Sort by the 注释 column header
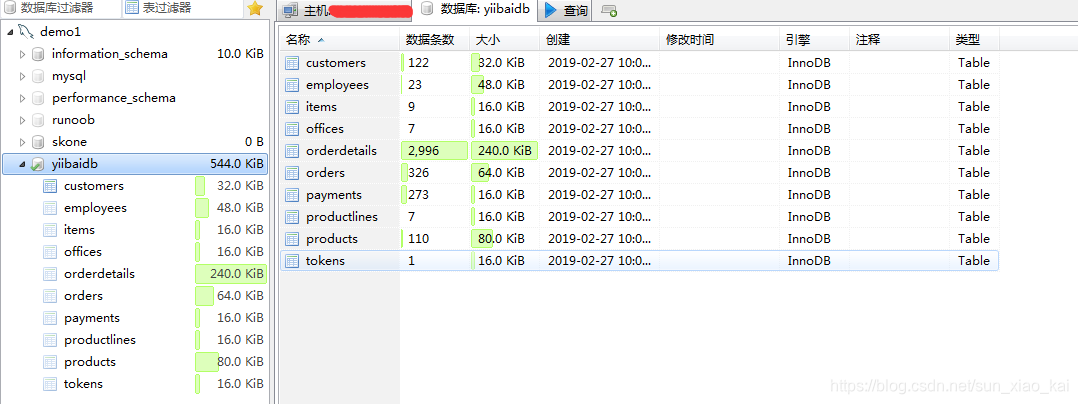1078x404 pixels. [x=899, y=40]
